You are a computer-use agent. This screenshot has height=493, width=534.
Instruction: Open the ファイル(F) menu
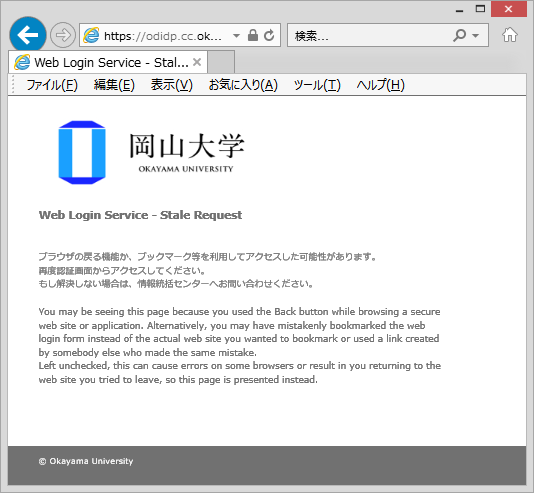52,85
